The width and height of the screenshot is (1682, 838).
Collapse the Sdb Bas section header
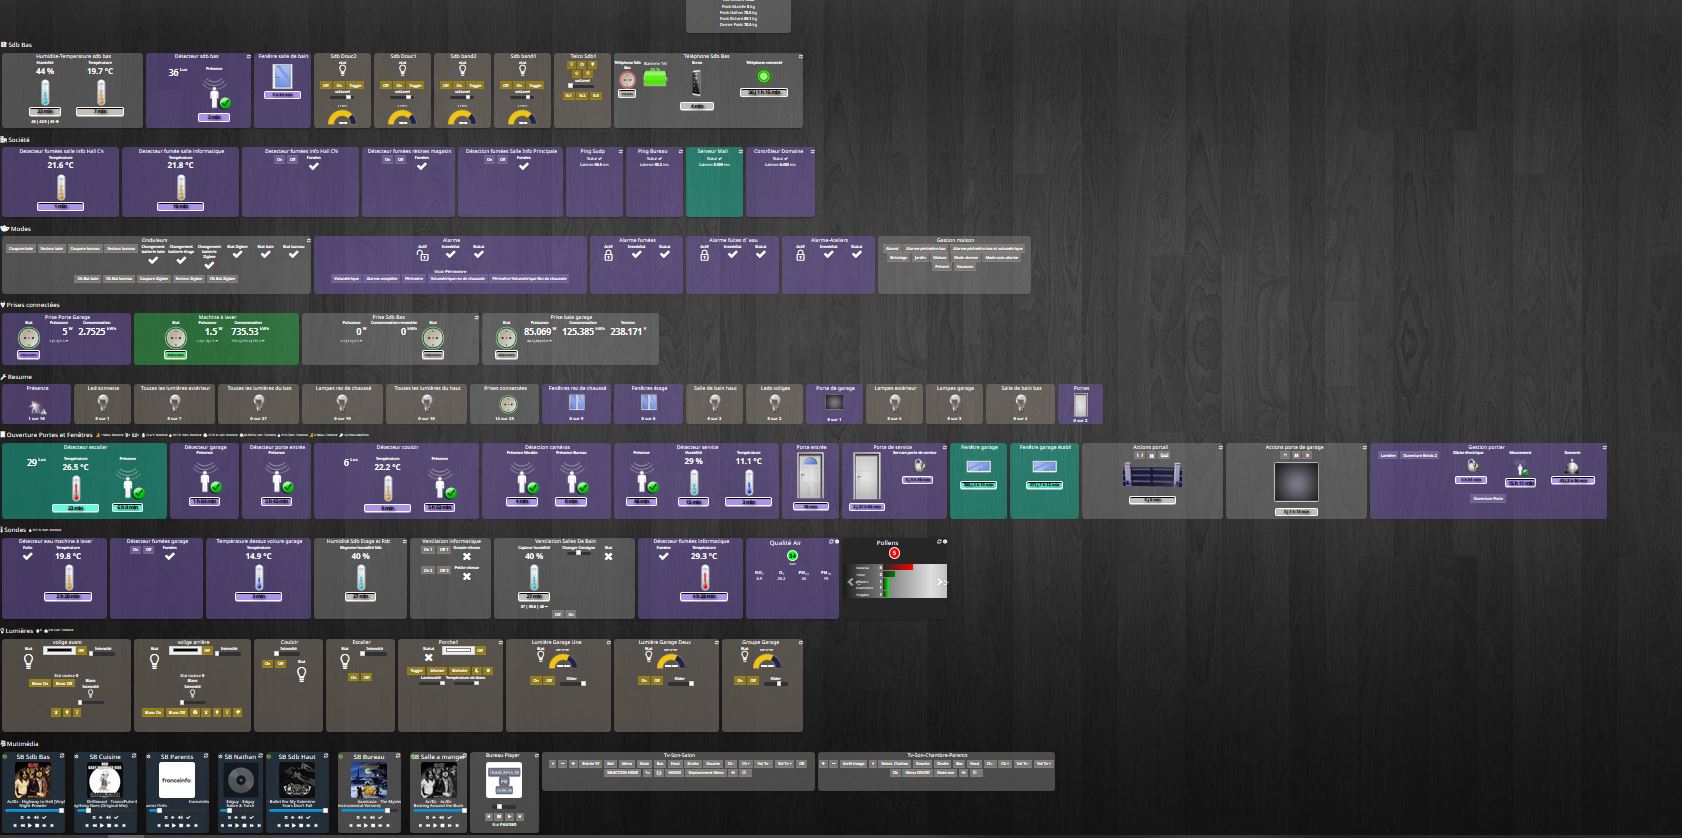click(x=17, y=45)
